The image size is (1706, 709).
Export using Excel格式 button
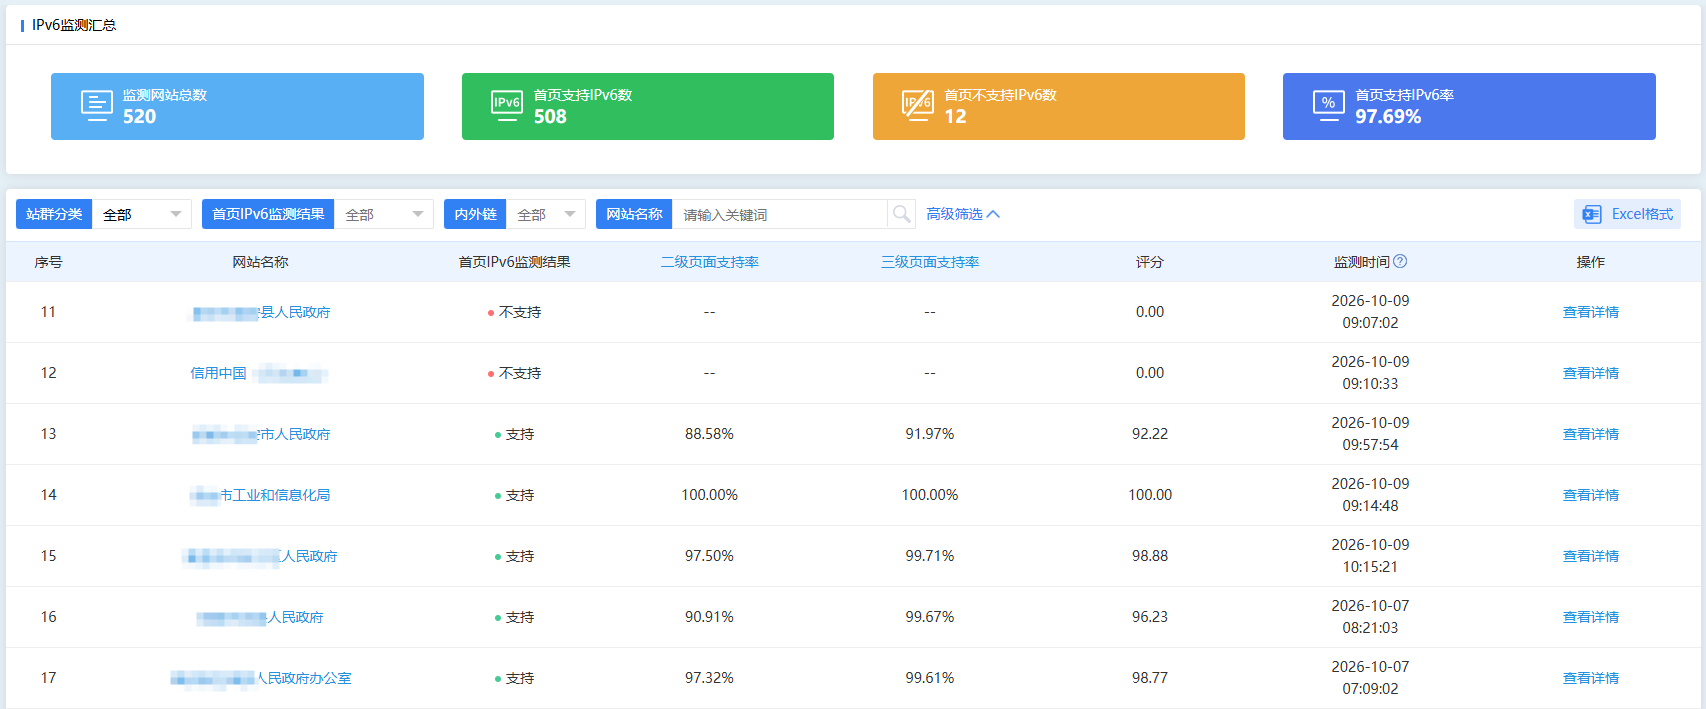point(1627,214)
